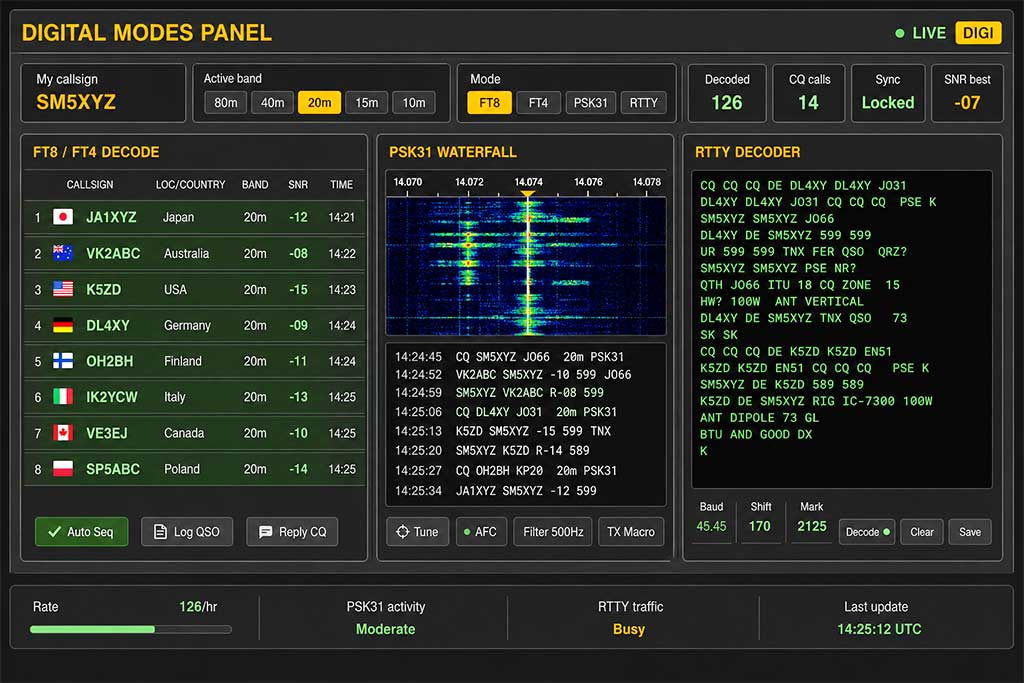Click the yellow DIGI badge
This screenshot has width=1024, height=683.
(x=978, y=33)
